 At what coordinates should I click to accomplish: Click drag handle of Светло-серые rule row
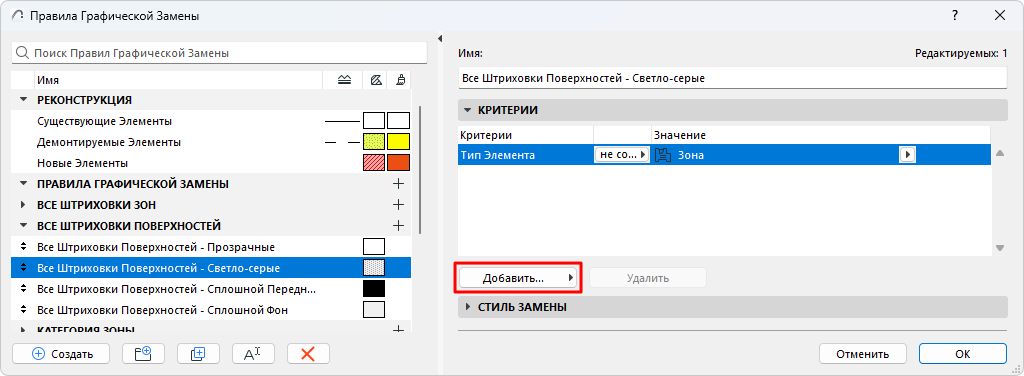pos(24,267)
